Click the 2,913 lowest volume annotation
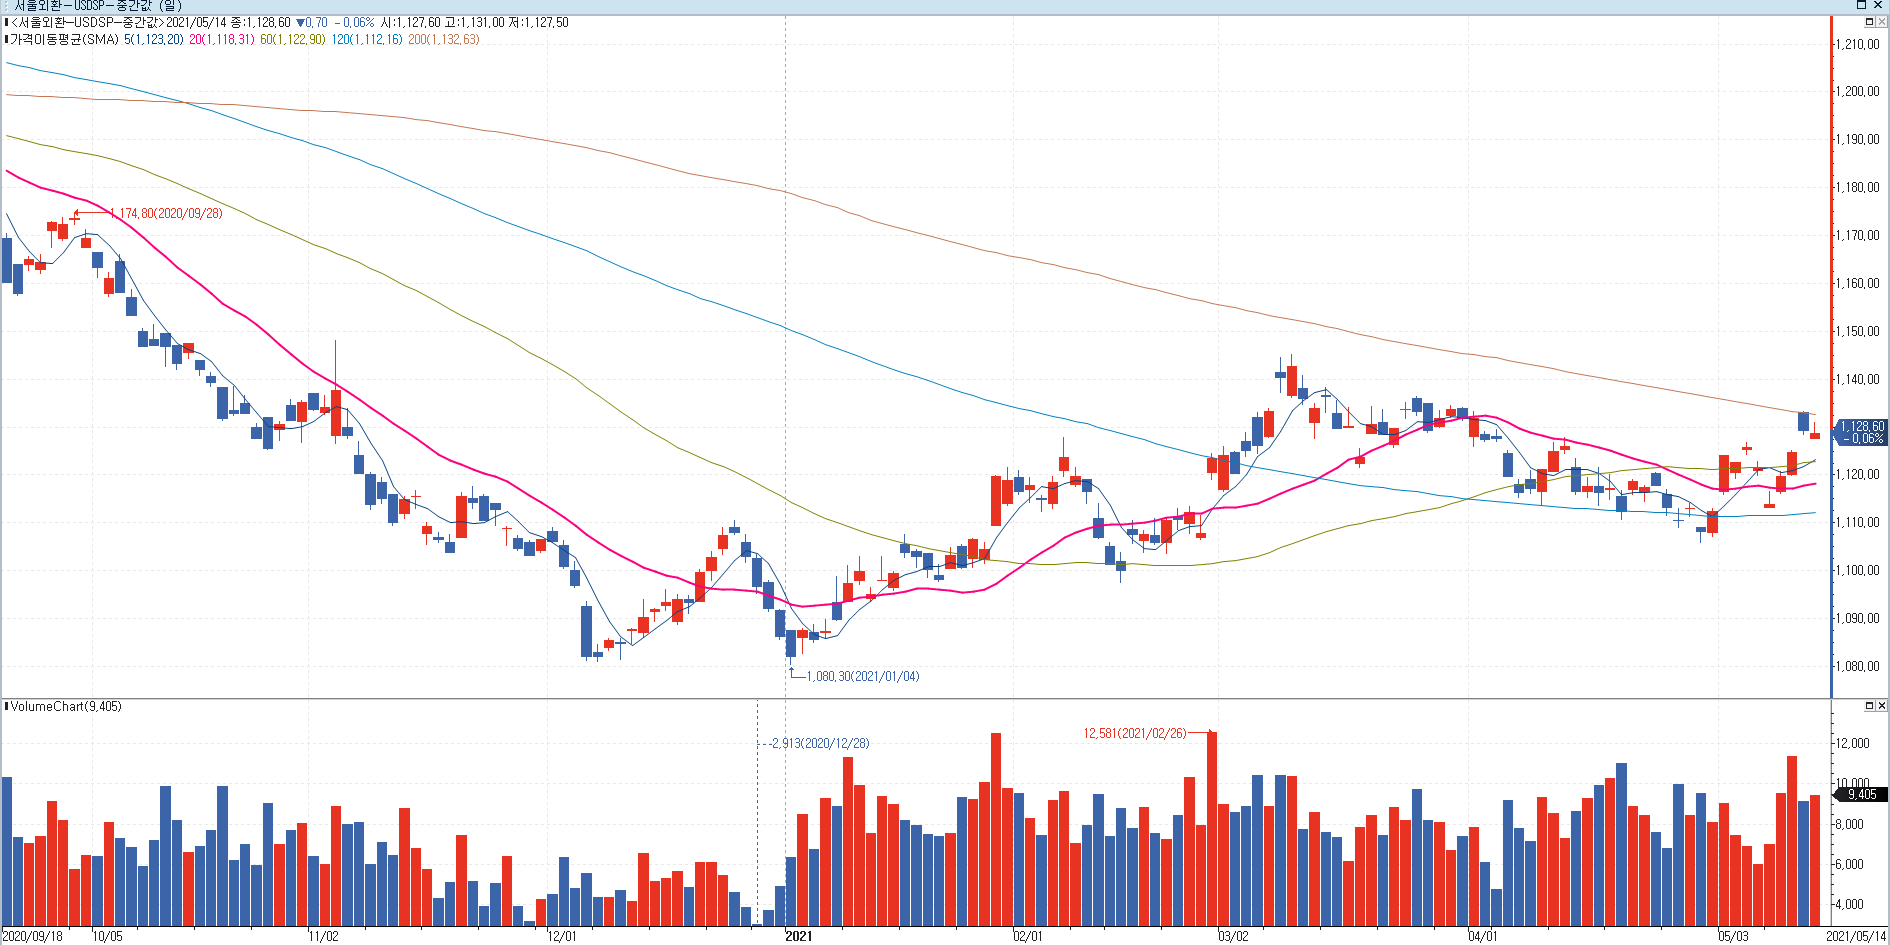This screenshot has height=945, width=1890. point(820,743)
